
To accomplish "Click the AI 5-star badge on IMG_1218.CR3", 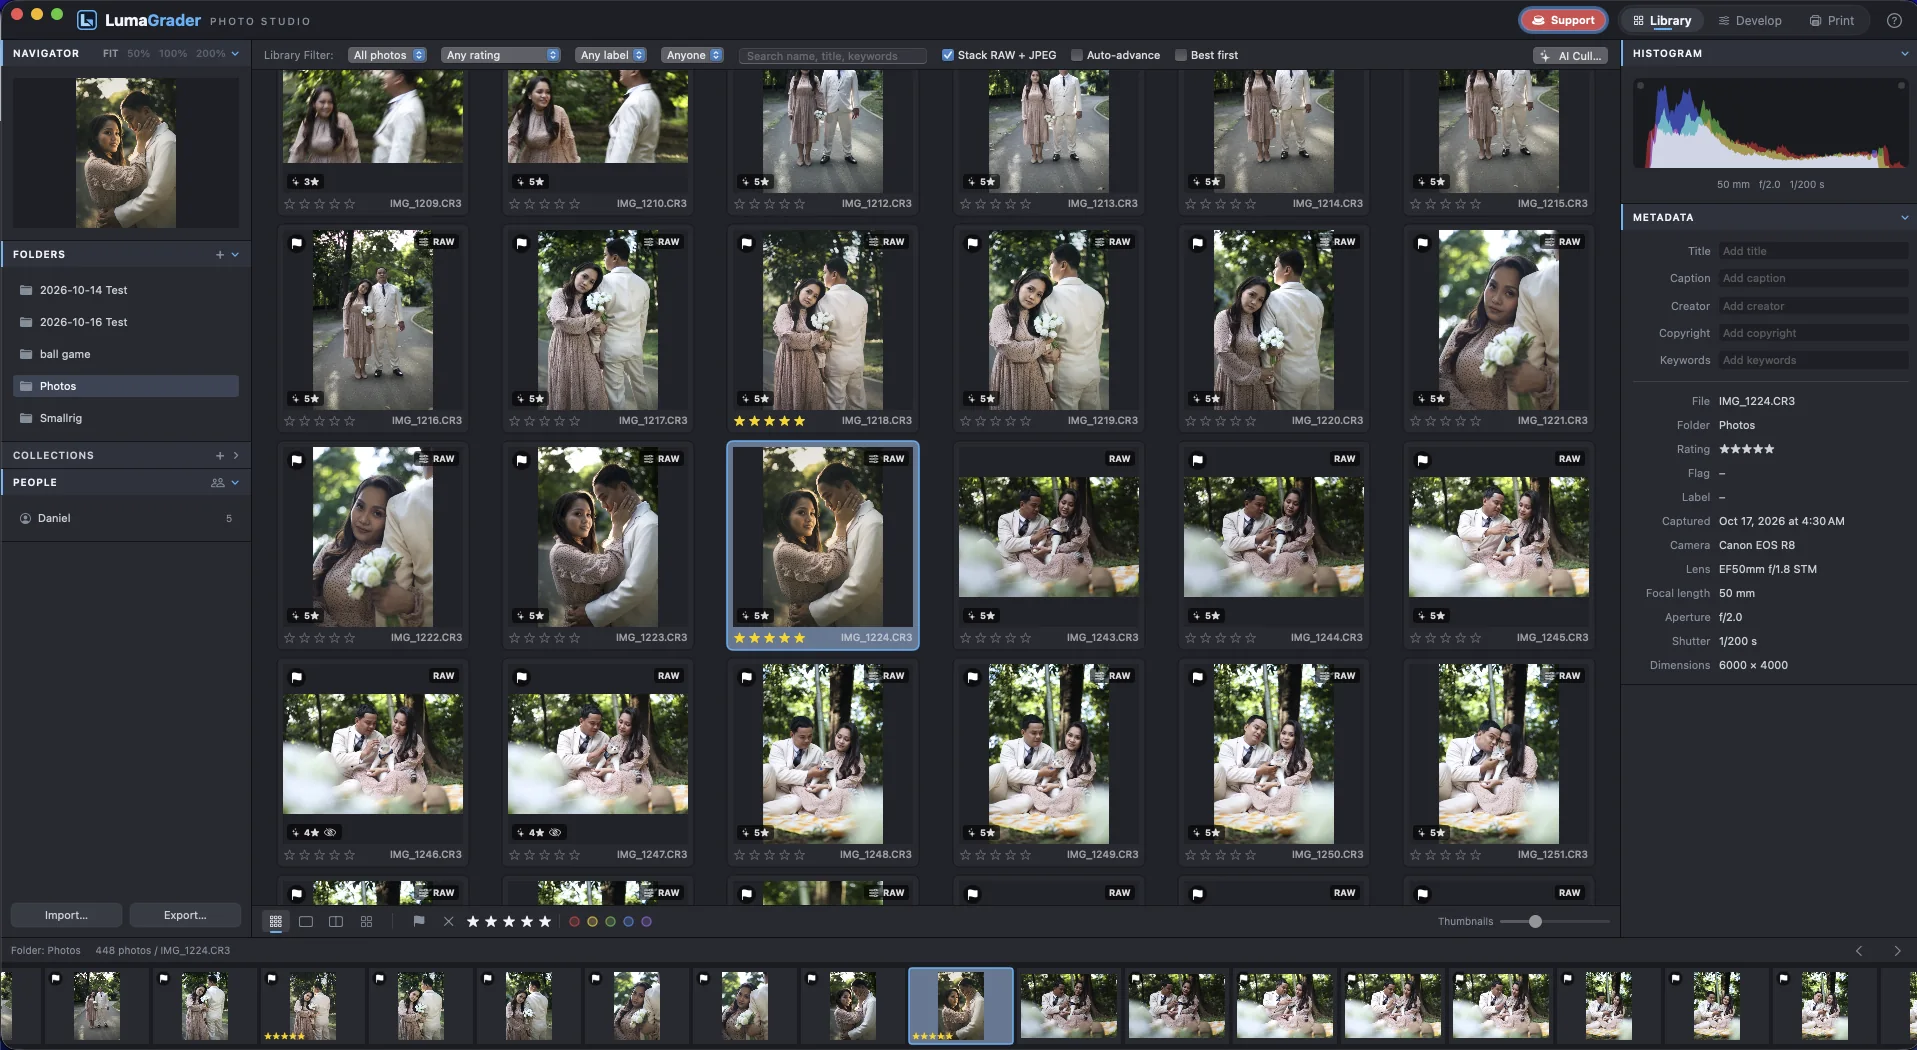I will coord(755,398).
